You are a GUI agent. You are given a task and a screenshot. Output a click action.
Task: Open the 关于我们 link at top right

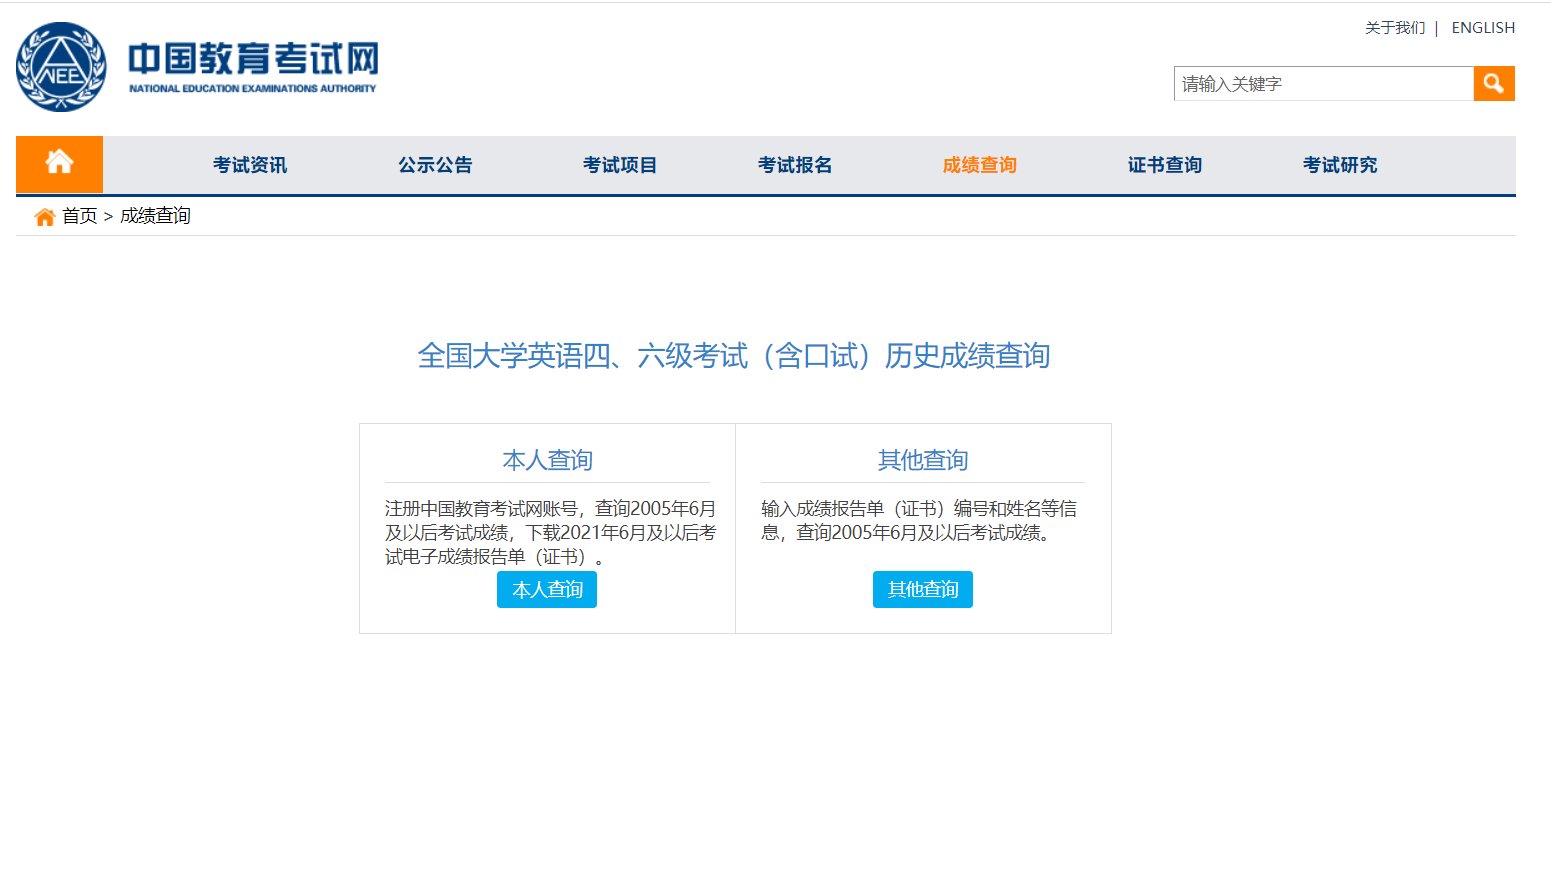click(1394, 27)
